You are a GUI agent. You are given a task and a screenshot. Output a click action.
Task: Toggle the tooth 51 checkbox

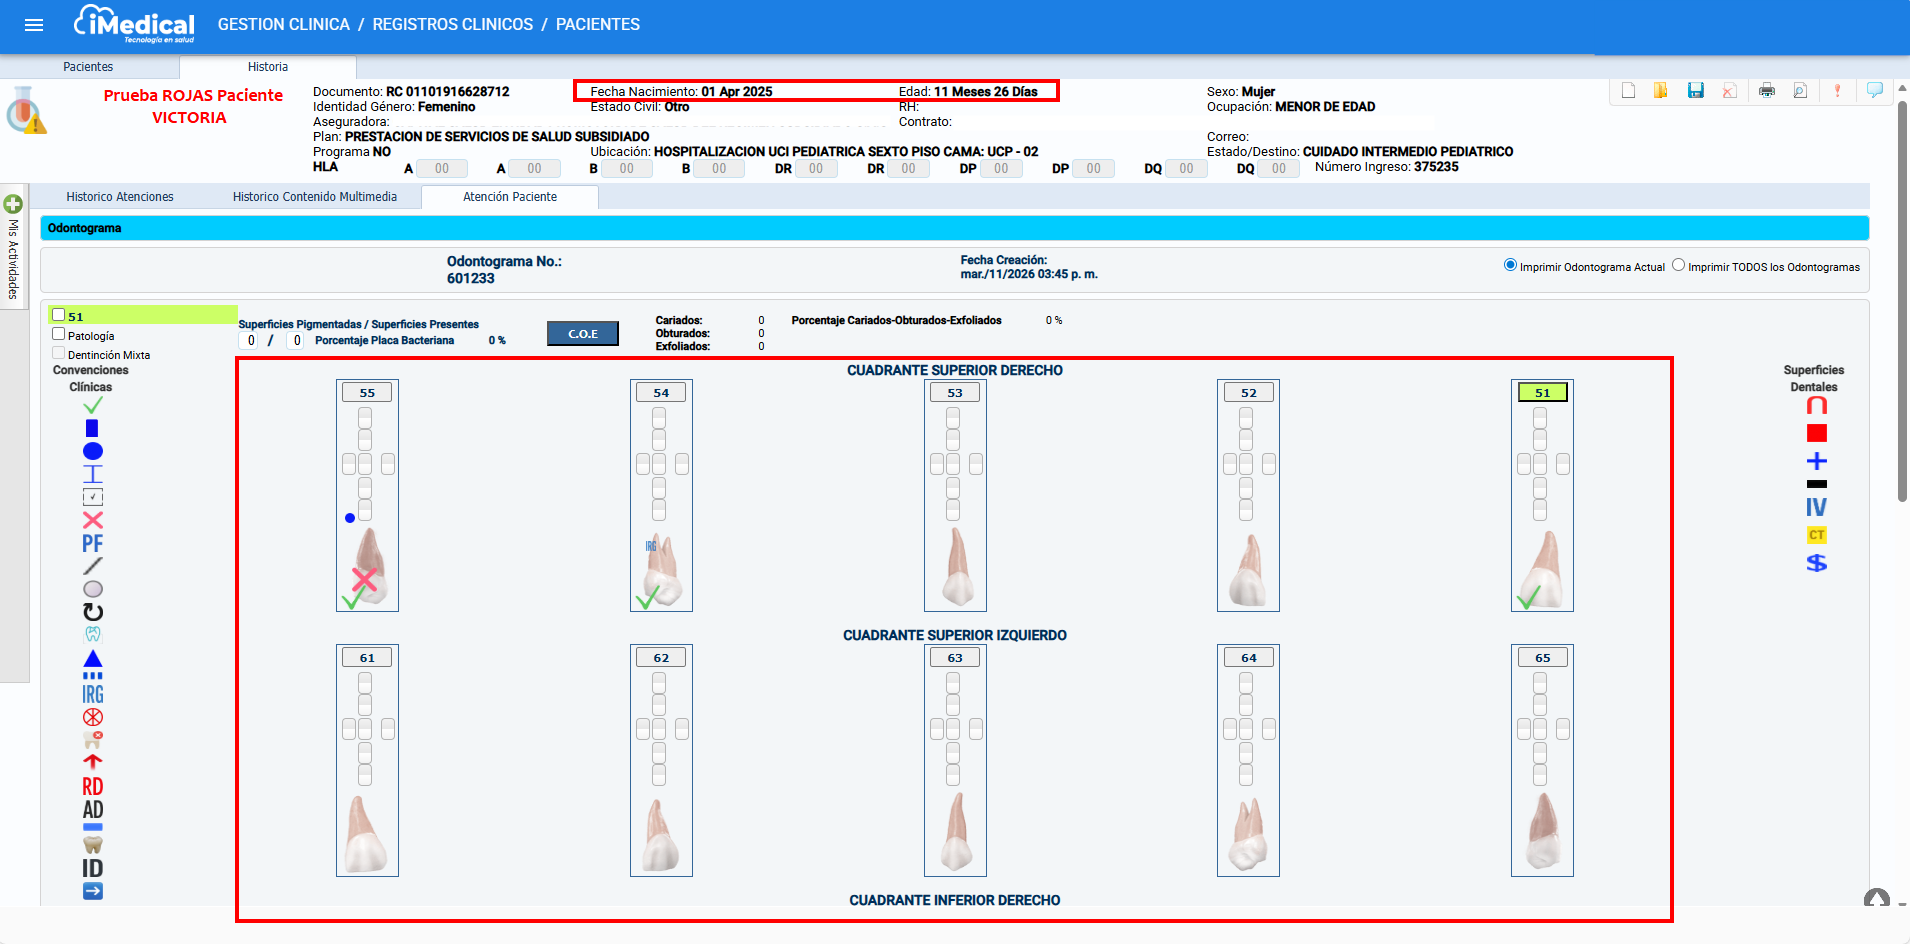coord(59,315)
